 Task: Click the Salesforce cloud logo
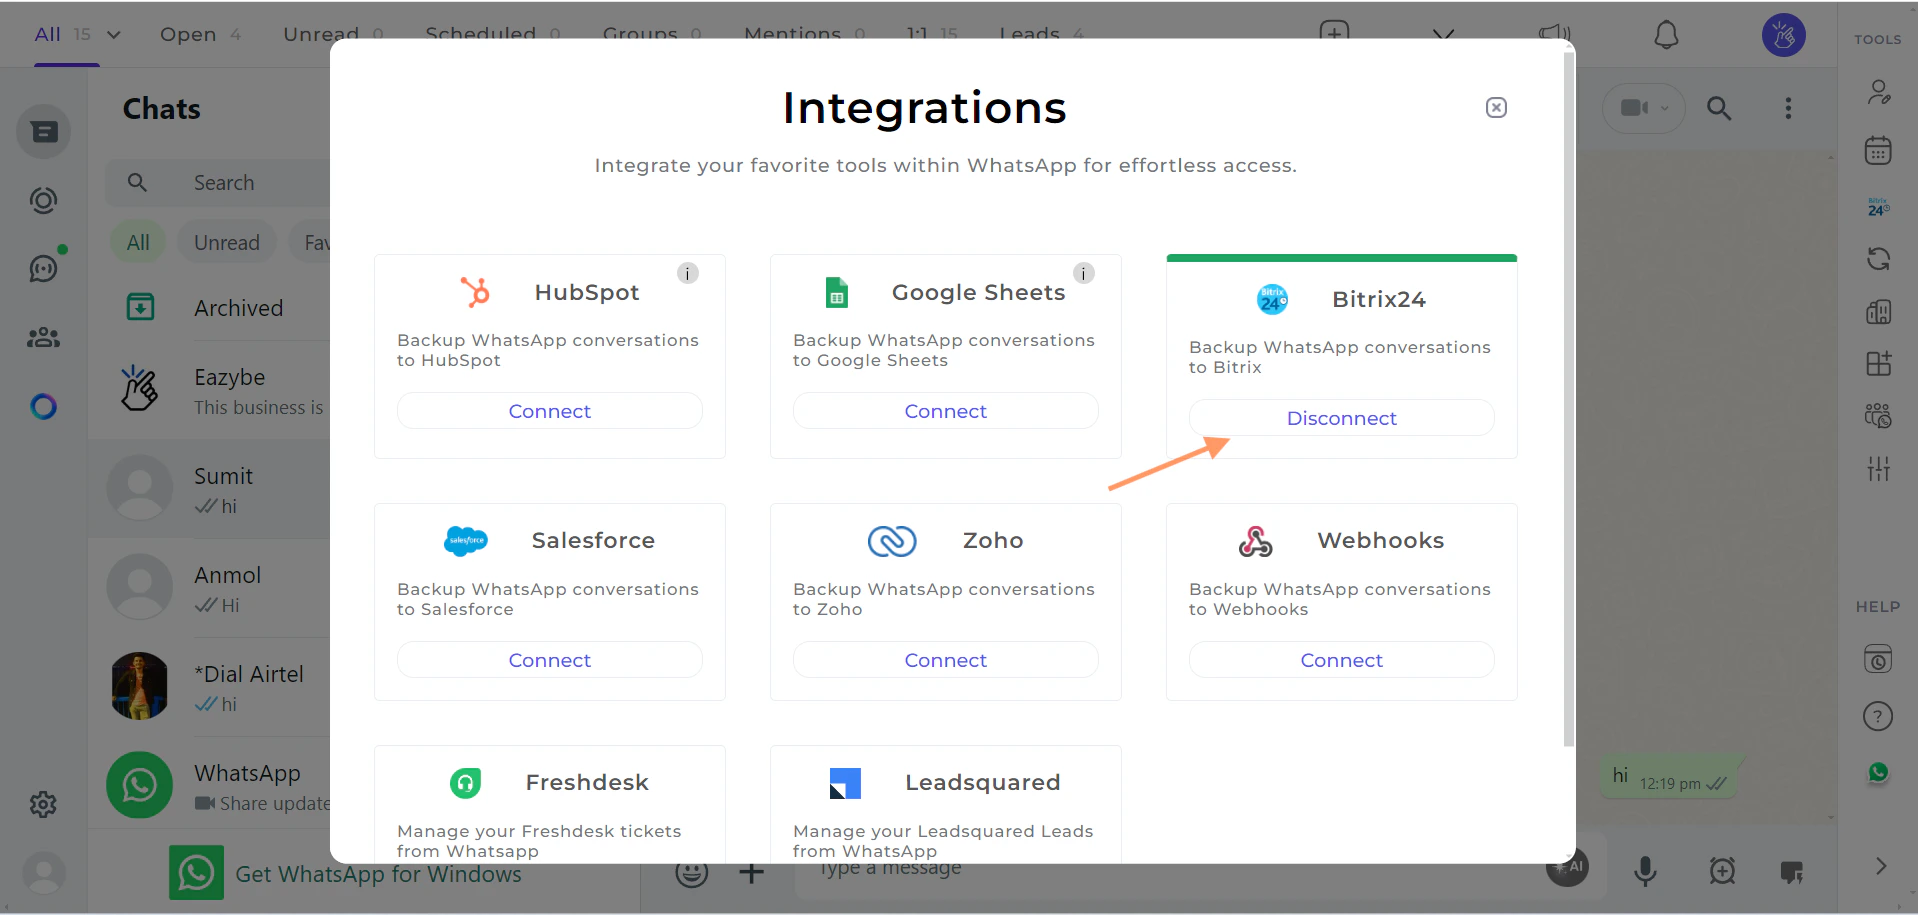[466, 540]
